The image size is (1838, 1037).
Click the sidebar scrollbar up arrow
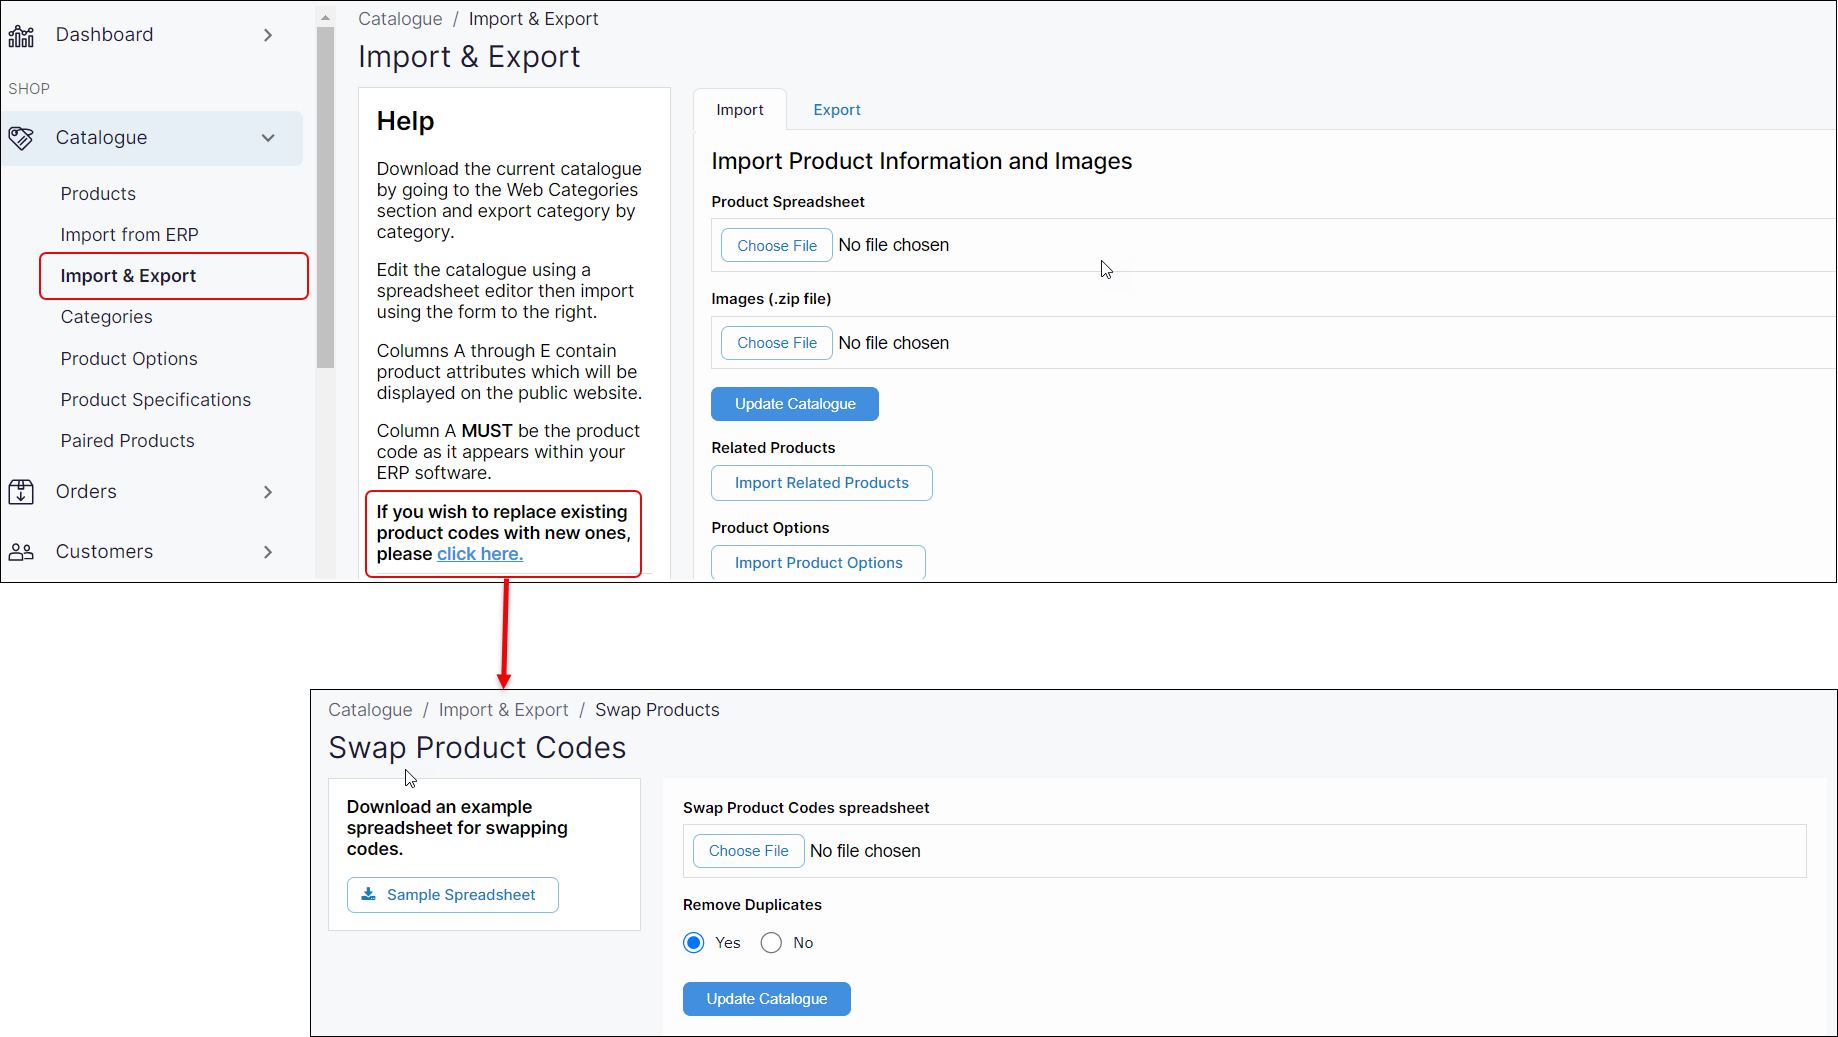325,17
